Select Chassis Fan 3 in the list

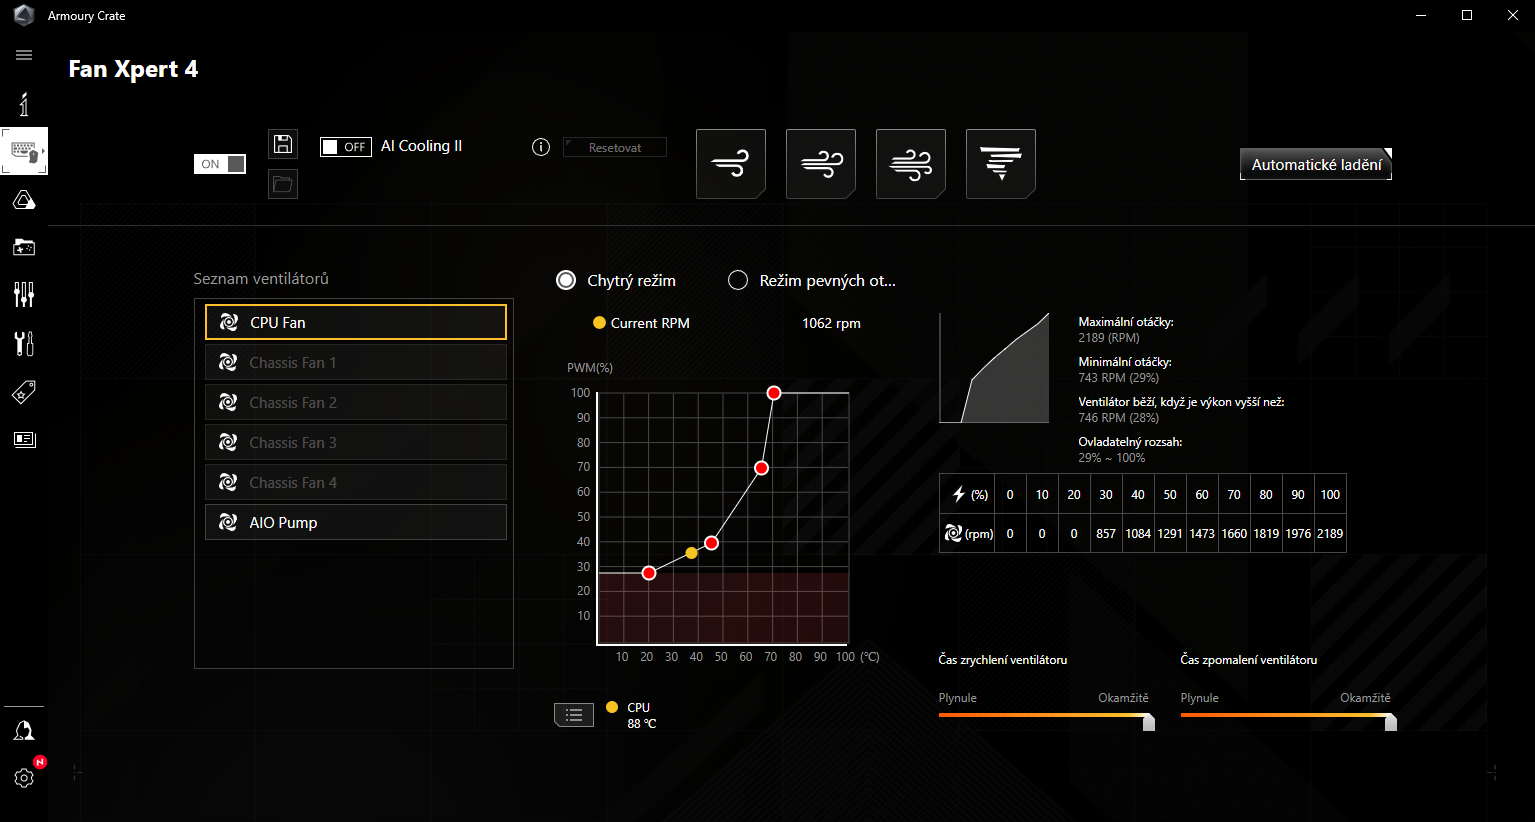pyautogui.click(x=356, y=442)
